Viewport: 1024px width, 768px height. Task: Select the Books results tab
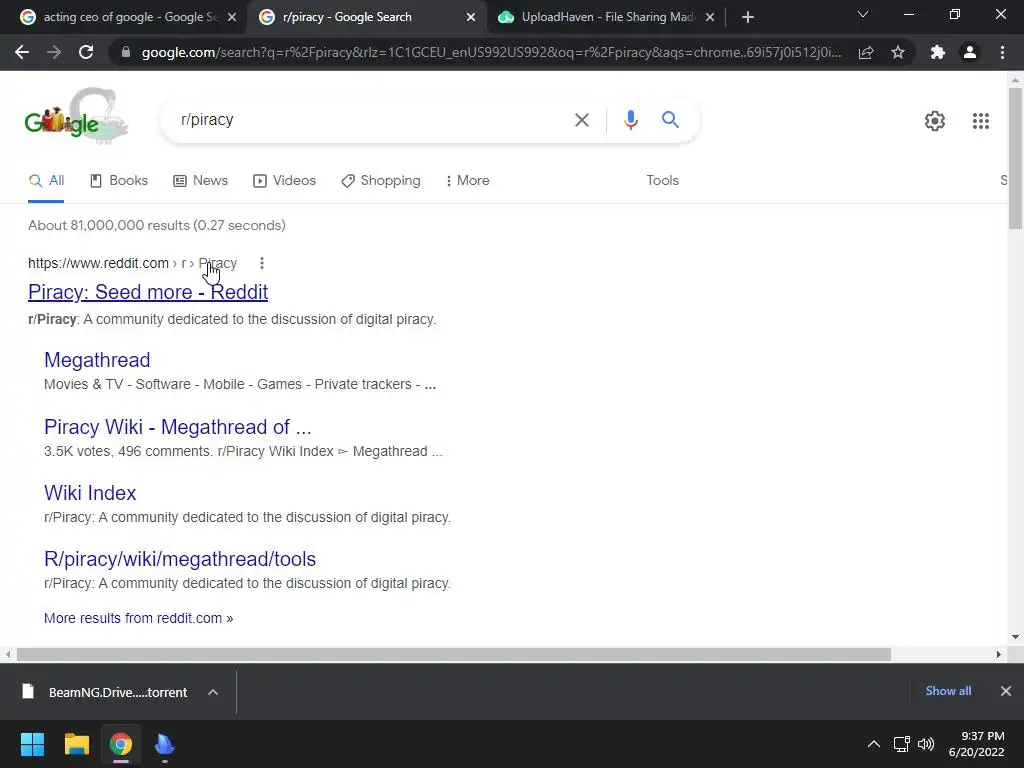pos(119,181)
